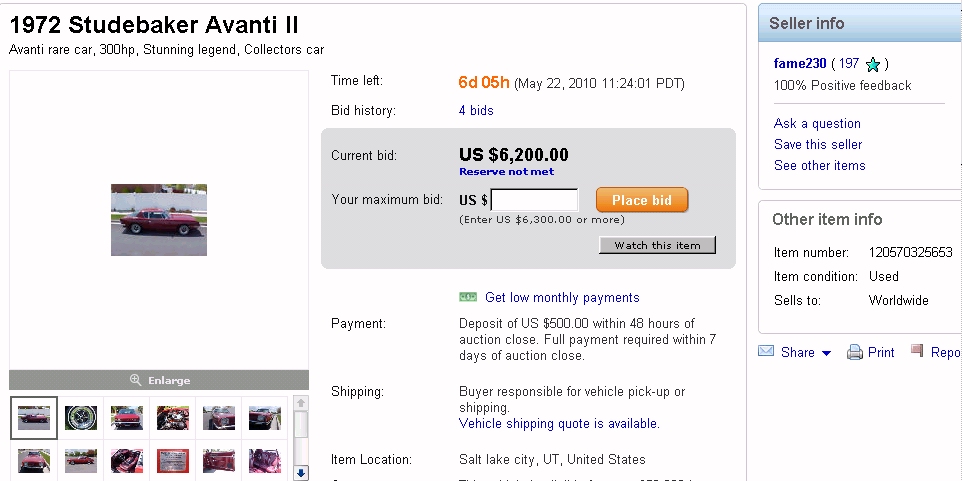The width and height of the screenshot is (962, 481).
Task: Click the low monthly payments money icon
Action: coord(467,297)
